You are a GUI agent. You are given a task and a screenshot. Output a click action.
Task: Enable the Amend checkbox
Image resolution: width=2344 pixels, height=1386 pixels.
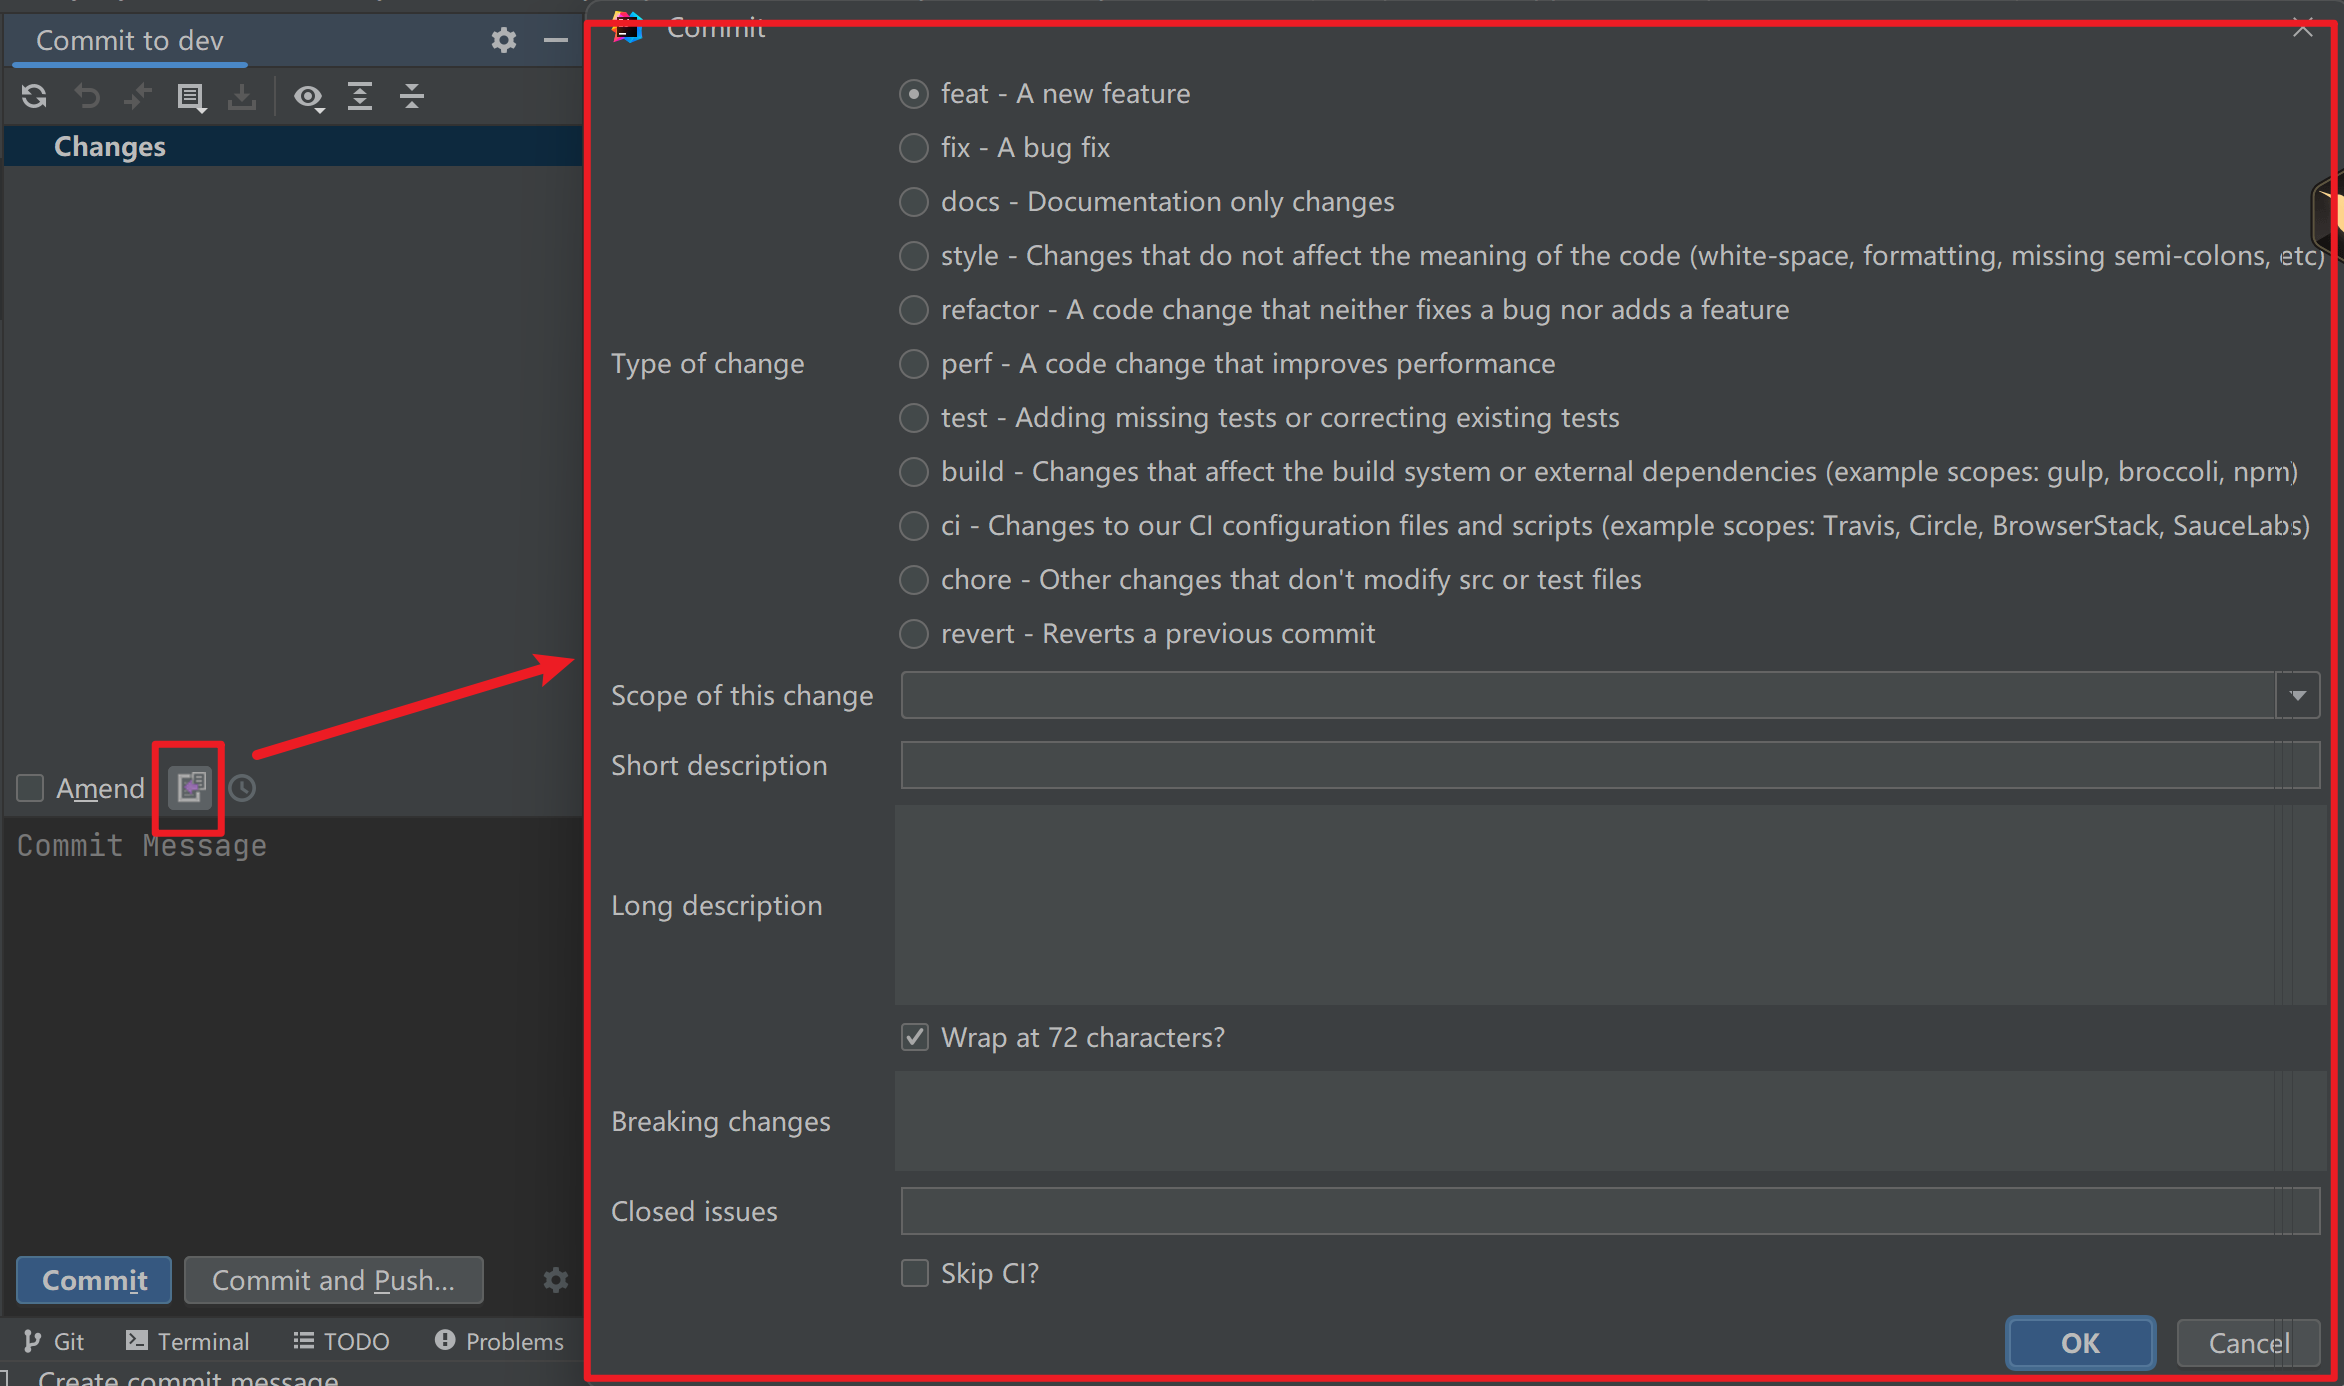pyautogui.click(x=31, y=788)
